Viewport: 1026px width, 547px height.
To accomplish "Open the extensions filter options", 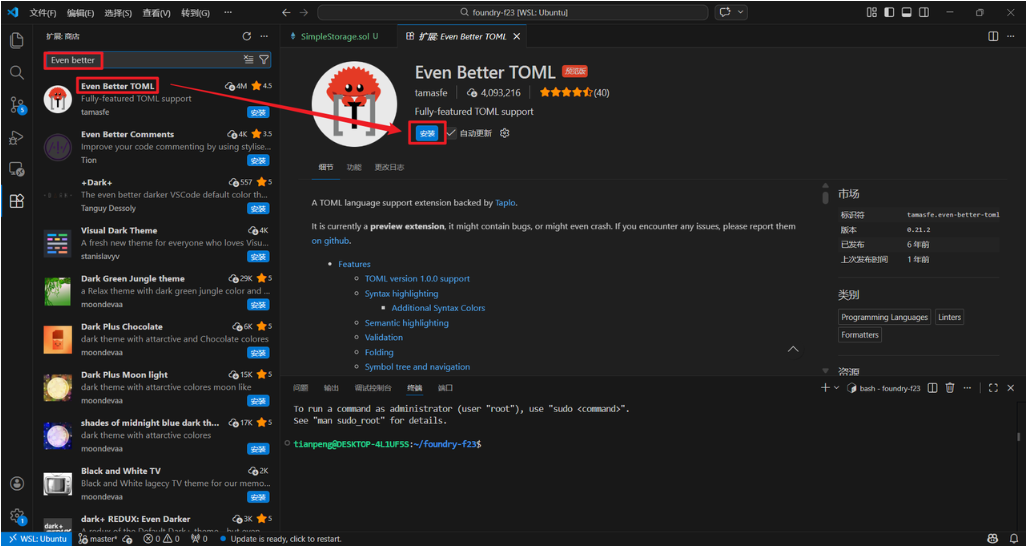I will (264, 60).
